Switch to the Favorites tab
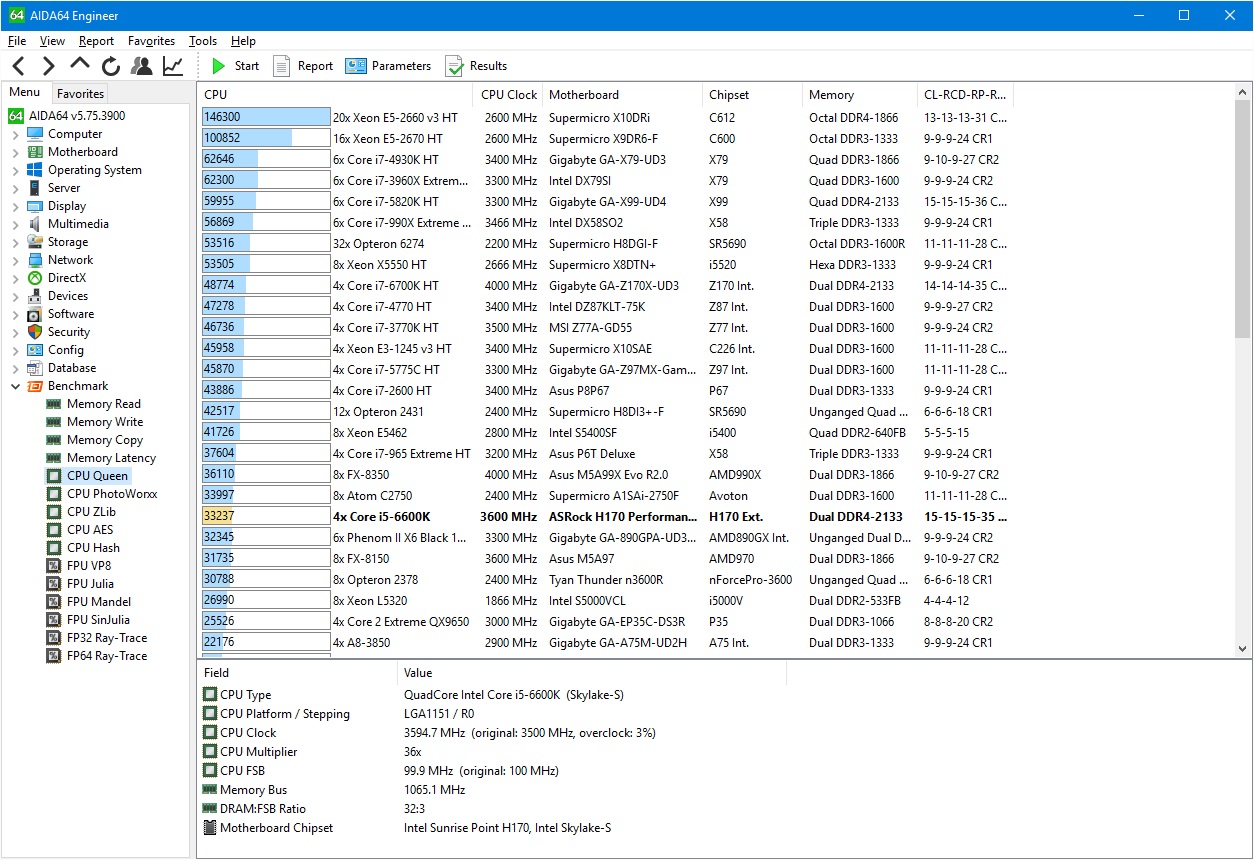This screenshot has height=860, width=1254. [80, 94]
